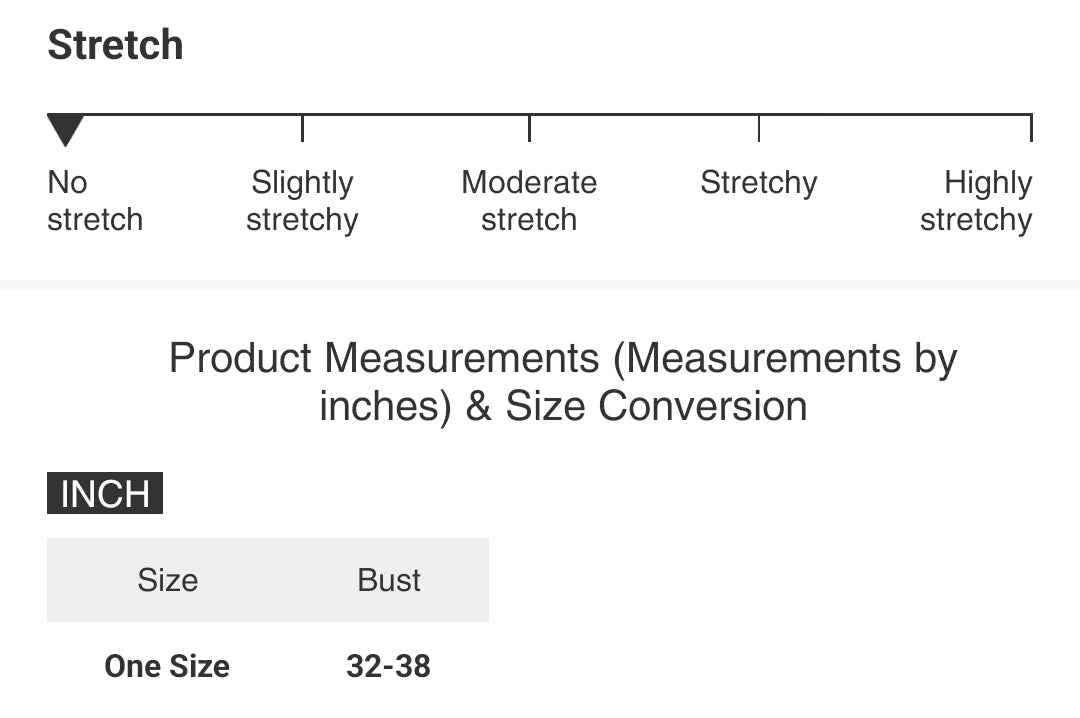Switch to the INCH unit tab

click(x=105, y=494)
